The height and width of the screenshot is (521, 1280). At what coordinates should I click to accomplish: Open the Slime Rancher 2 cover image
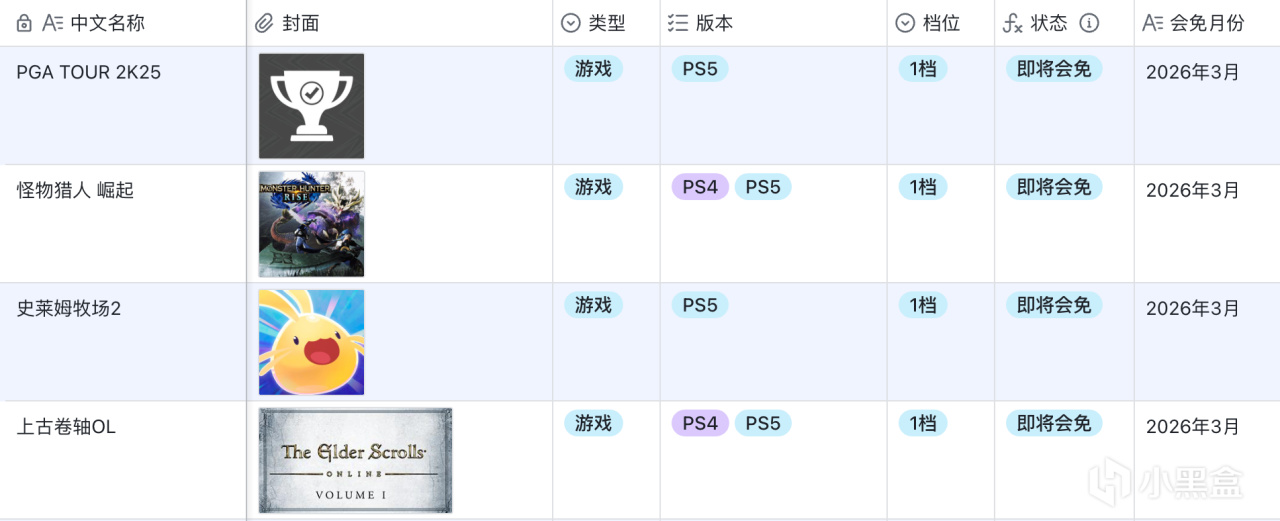[x=311, y=342]
